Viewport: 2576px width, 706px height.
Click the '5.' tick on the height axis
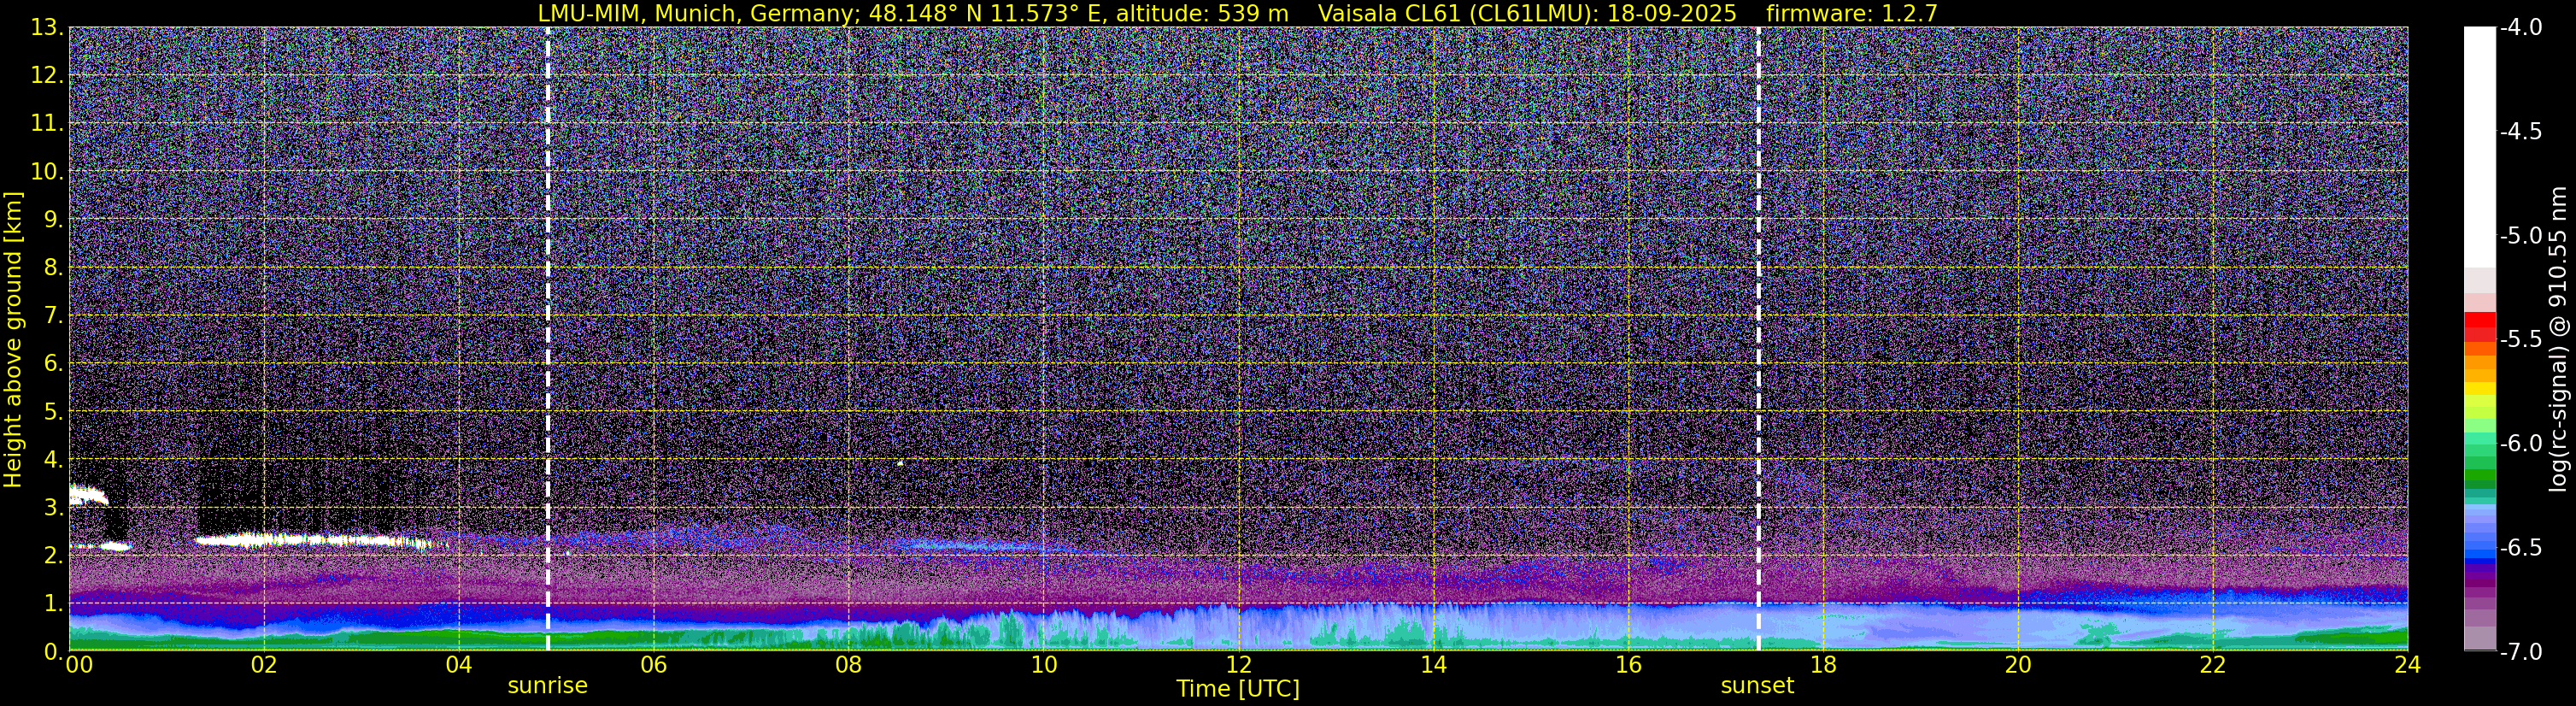[53, 412]
